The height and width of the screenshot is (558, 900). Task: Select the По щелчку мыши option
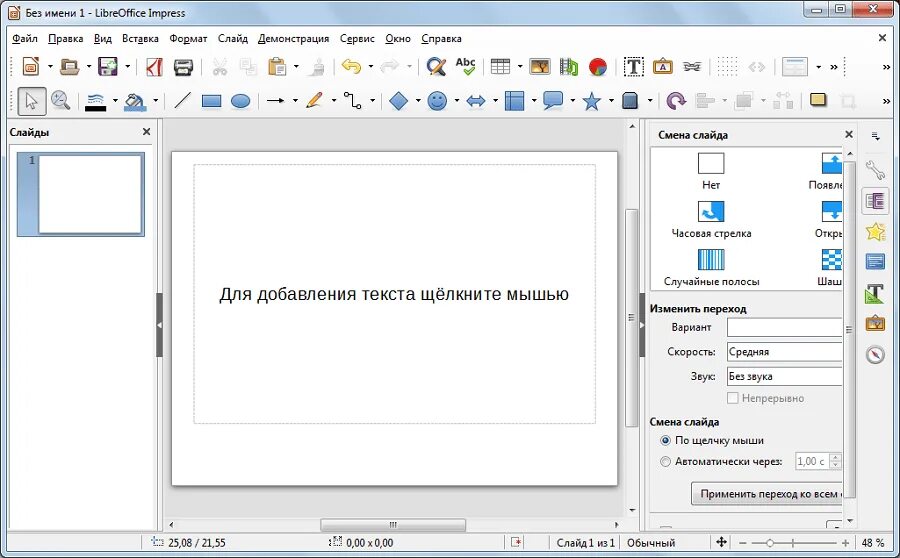coord(713,440)
